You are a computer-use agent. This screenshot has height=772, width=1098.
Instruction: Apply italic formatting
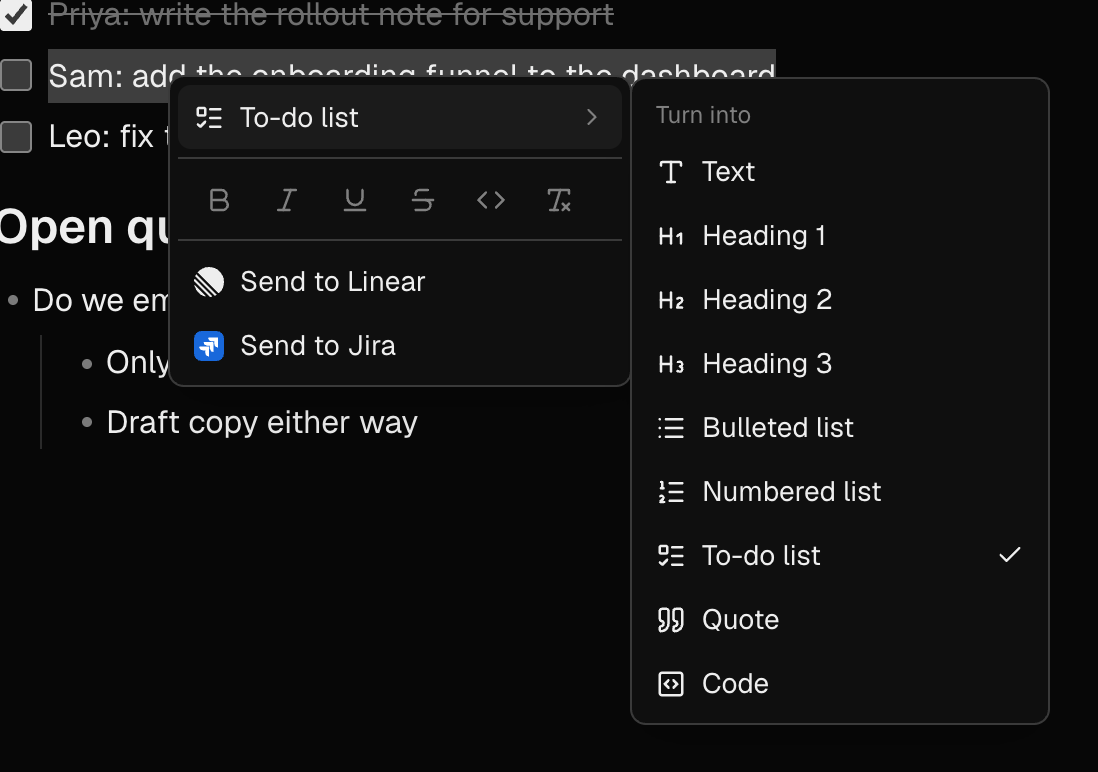coord(286,200)
